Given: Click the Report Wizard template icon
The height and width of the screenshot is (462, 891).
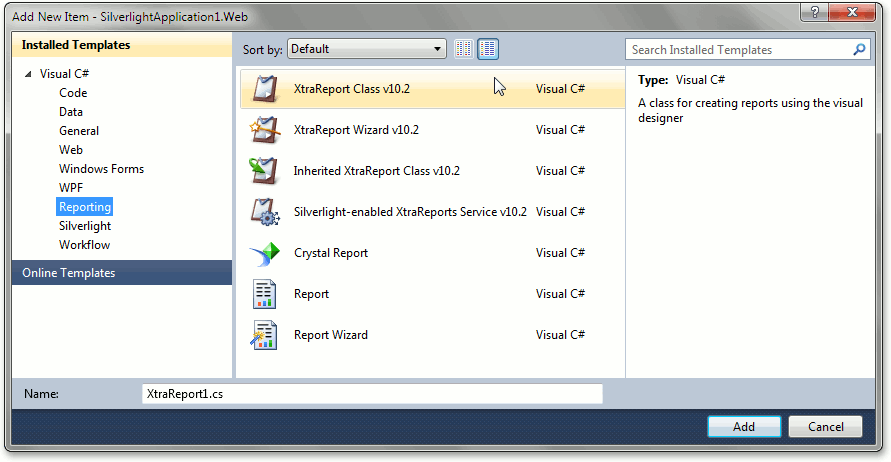Looking at the screenshot, I should [x=264, y=335].
